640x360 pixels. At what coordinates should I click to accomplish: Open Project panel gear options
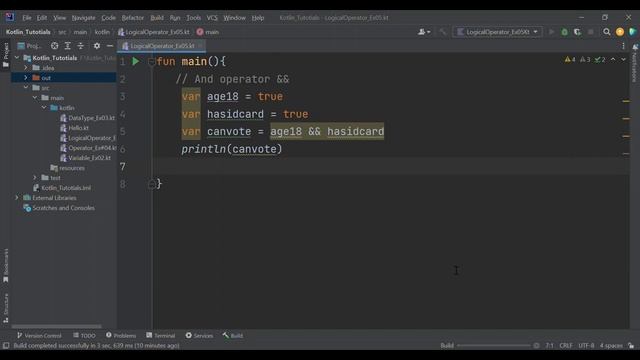coord(97,46)
